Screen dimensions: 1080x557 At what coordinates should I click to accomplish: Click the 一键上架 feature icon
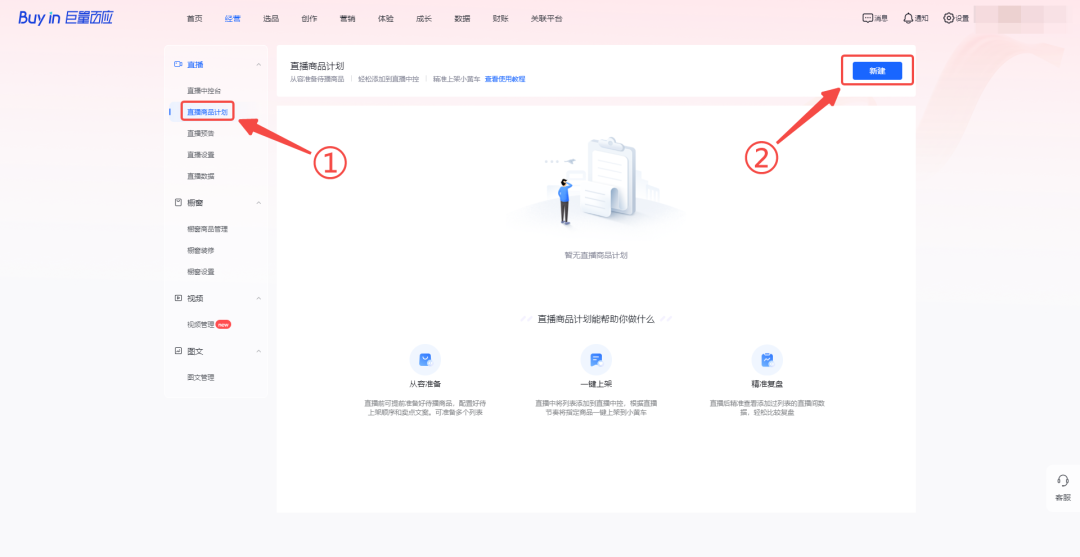click(596, 359)
